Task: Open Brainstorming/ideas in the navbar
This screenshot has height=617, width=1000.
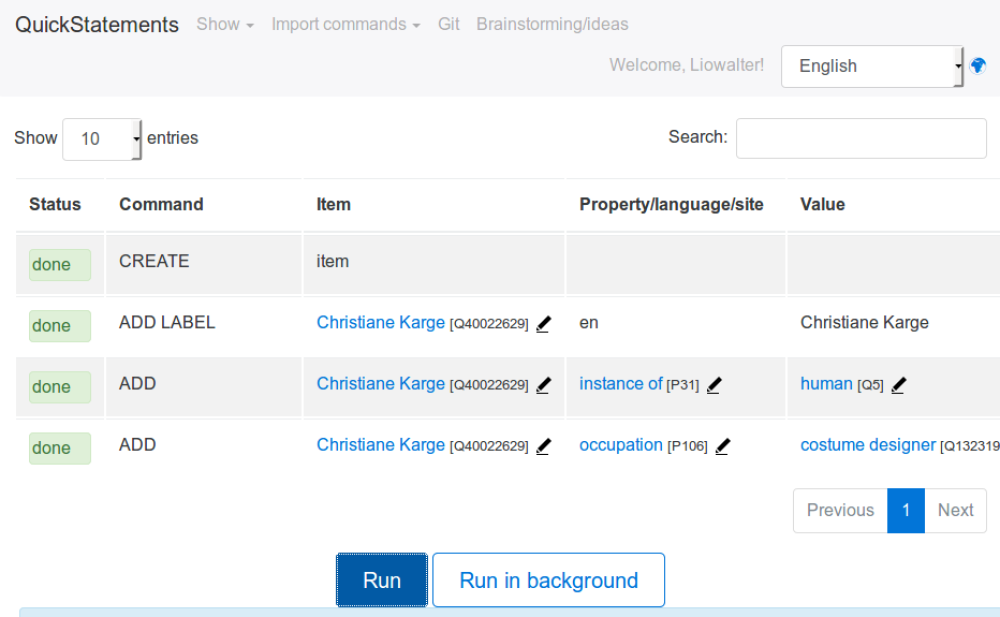Action: click(552, 24)
